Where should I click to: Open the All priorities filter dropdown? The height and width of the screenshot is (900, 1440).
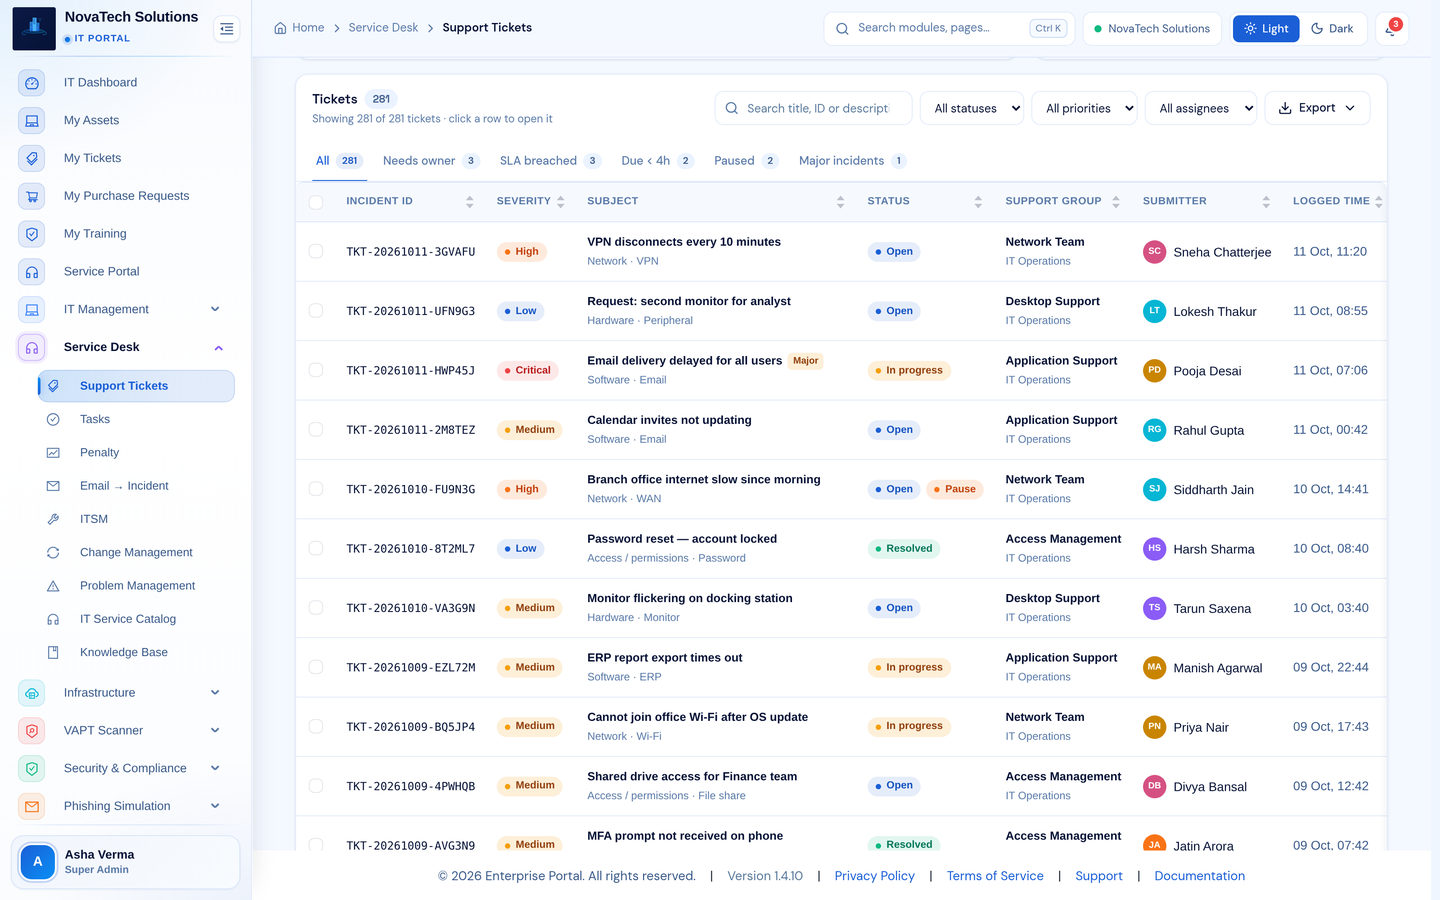tap(1084, 108)
